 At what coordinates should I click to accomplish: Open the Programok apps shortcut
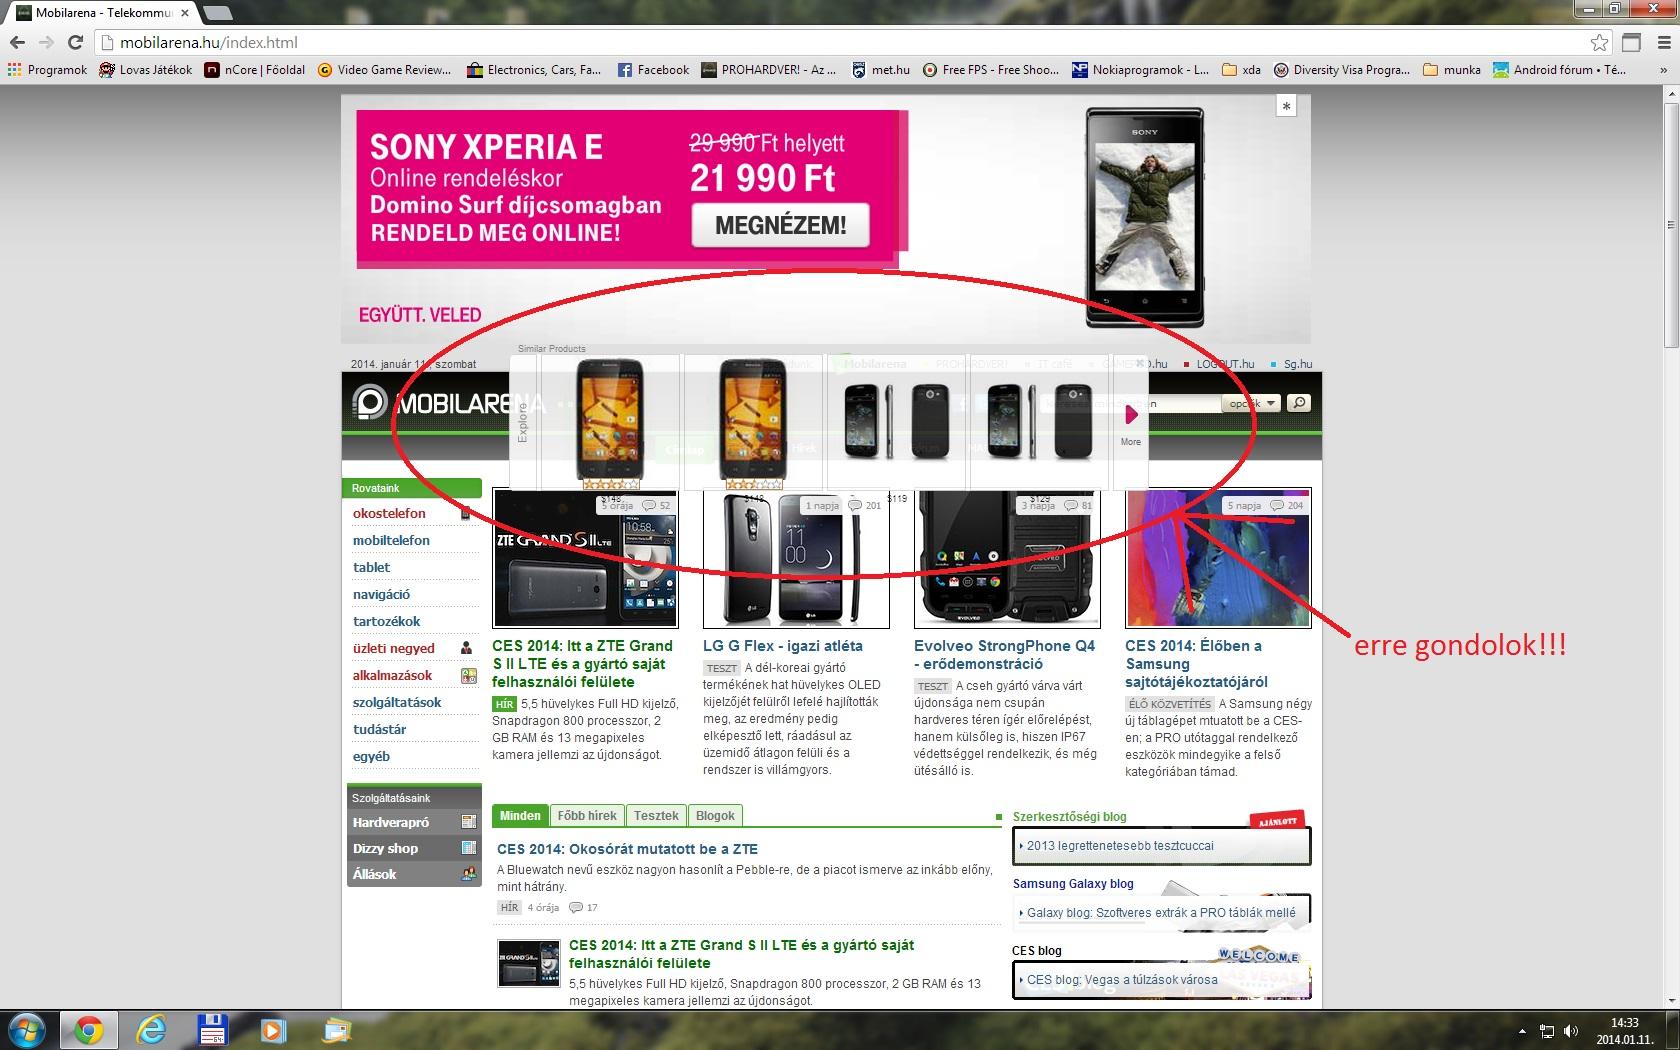(x=47, y=70)
